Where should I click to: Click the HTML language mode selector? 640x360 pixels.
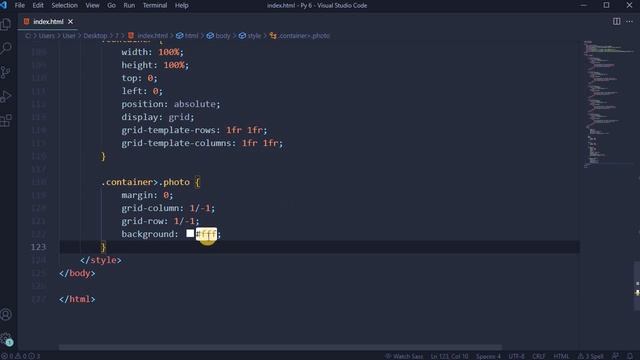click(x=561, y=356)
